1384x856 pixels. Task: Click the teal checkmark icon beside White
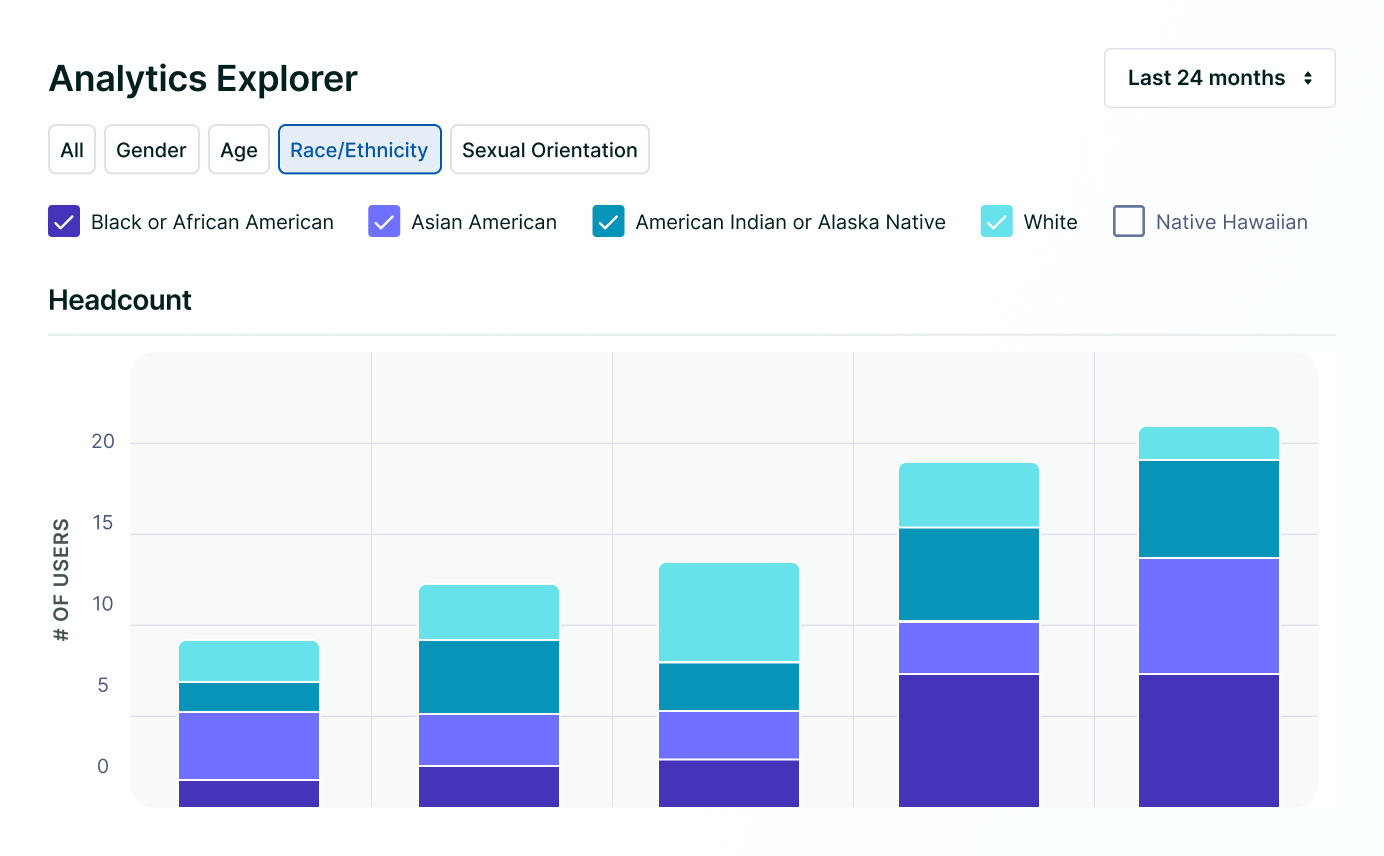[x=996, y=221]
